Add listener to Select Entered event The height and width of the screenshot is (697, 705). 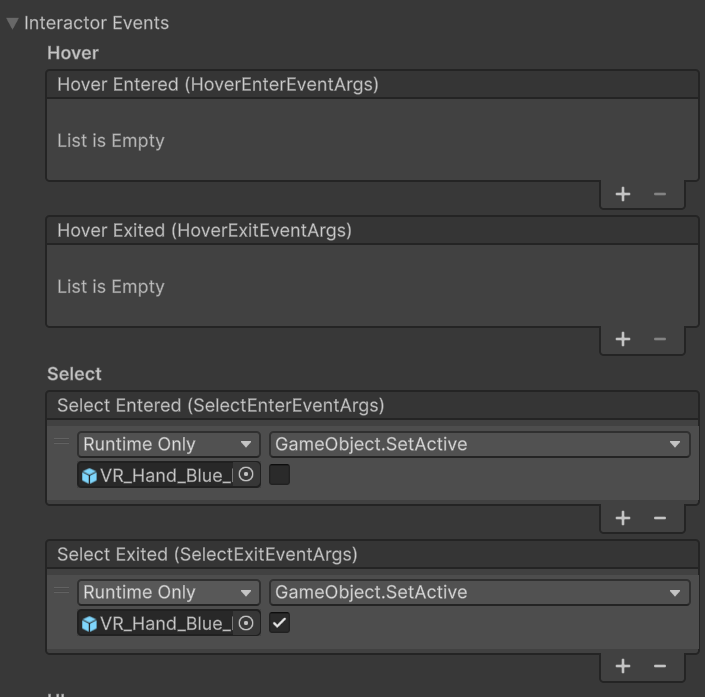tap(623, 518)
